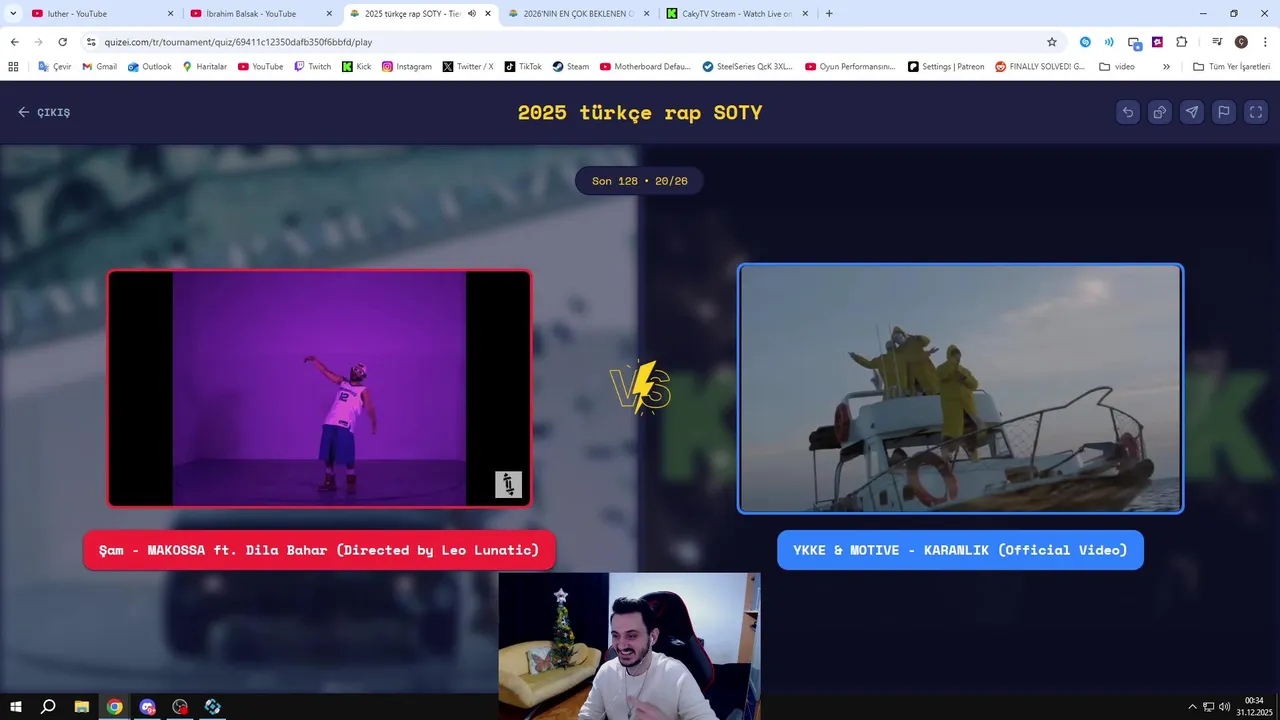The height and width of the screenshot is (720, 1280).
Task: Vote for YKKE & MOTIVE - KARANLIK
Action: click(x=960, y=550)
